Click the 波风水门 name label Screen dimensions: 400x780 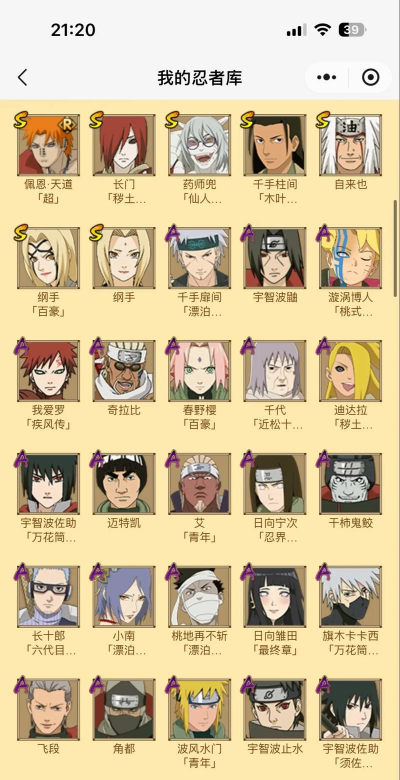tap(200, 749)
